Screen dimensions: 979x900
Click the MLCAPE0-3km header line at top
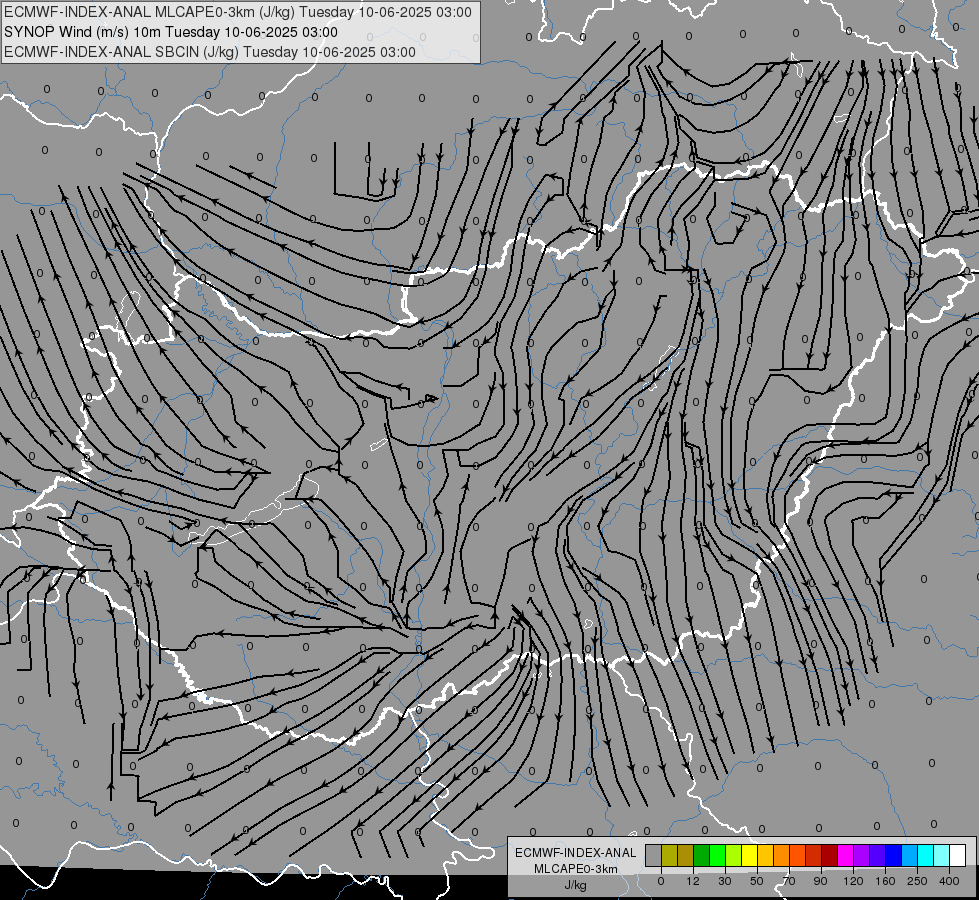tap(238, 12)
